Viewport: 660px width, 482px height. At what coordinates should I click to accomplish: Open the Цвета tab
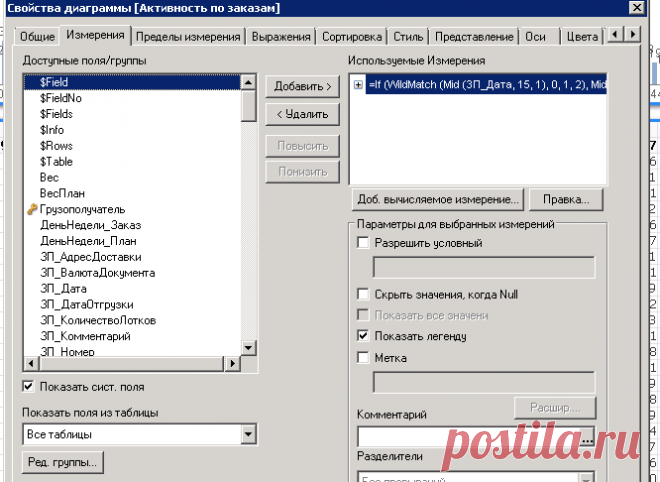coord(582,37)
